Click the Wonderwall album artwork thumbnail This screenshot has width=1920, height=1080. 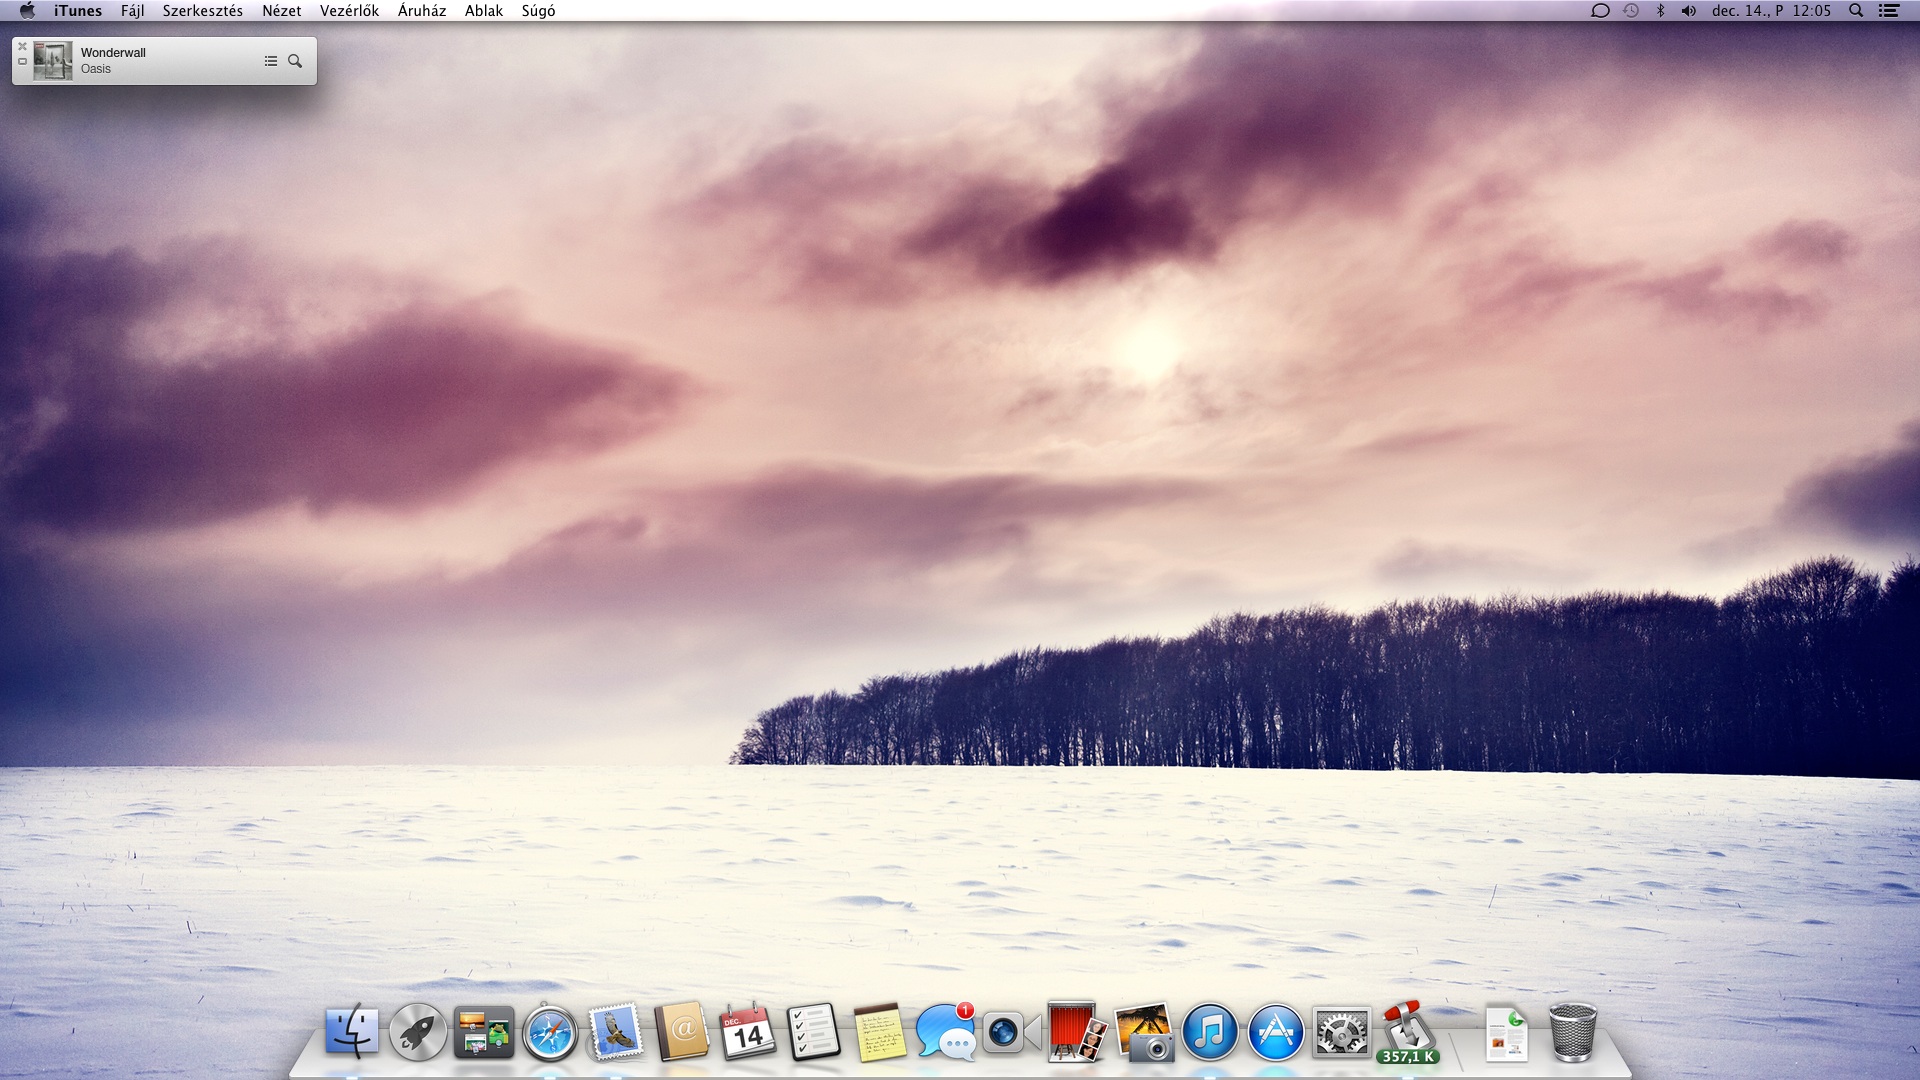[x=53, y=61]
